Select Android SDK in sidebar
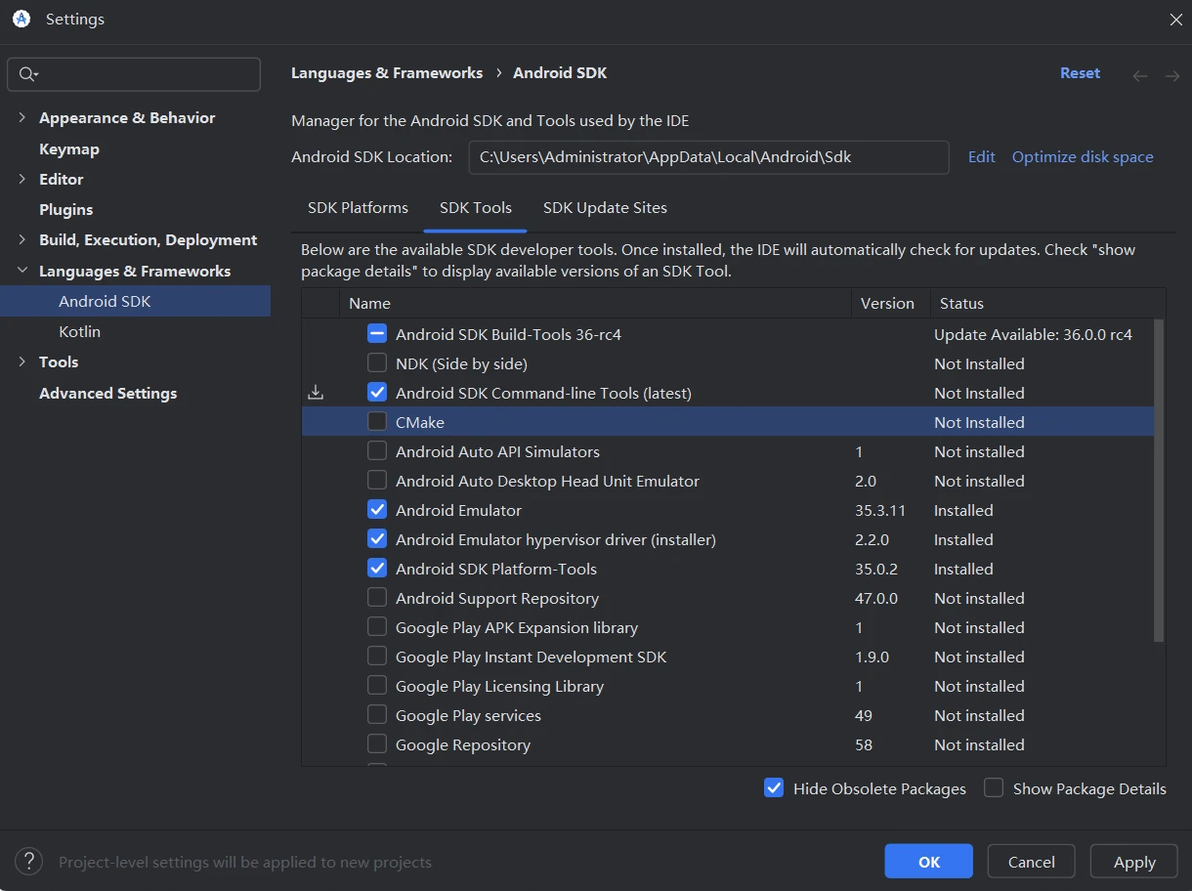The width and height of the screenshot is (1192, 891). point(135,301)
